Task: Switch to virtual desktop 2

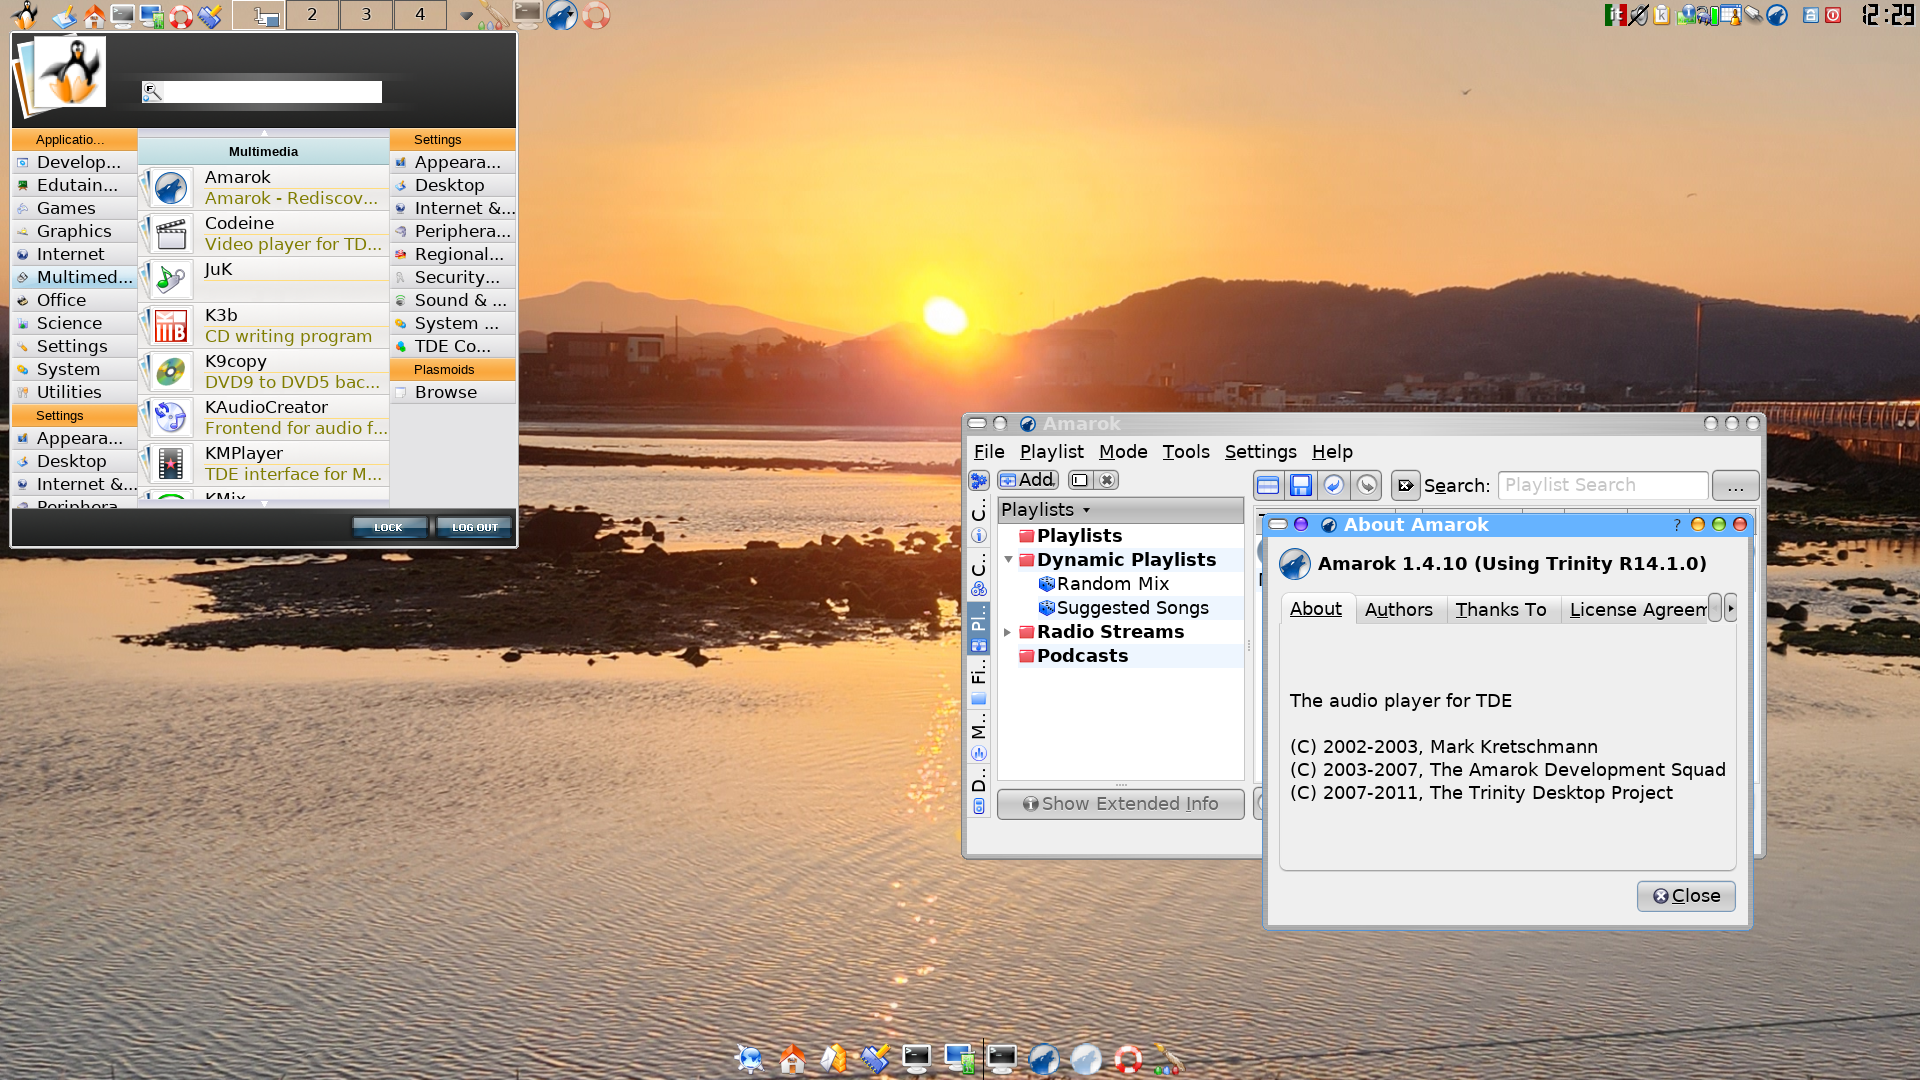Action: pos(312,15)
